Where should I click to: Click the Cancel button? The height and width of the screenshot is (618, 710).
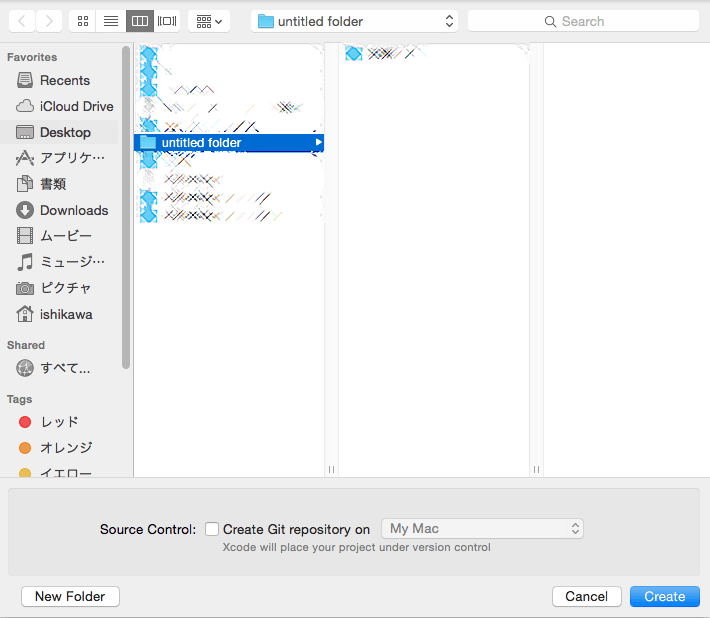point(586,596)
